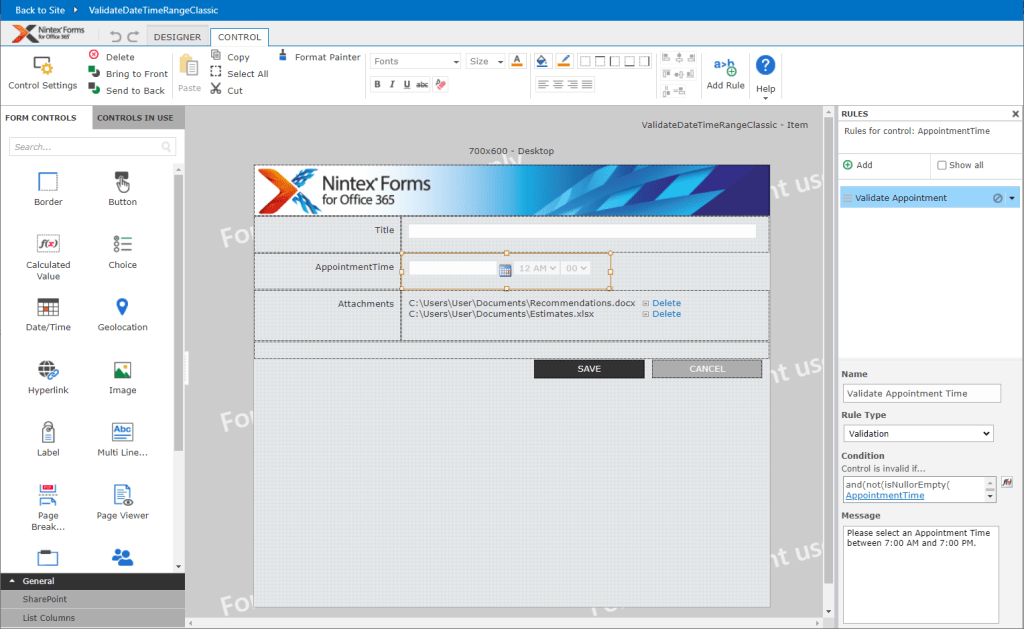Click the form controls search field
This screenshot has width=1024, height=629.
point(90,146)
